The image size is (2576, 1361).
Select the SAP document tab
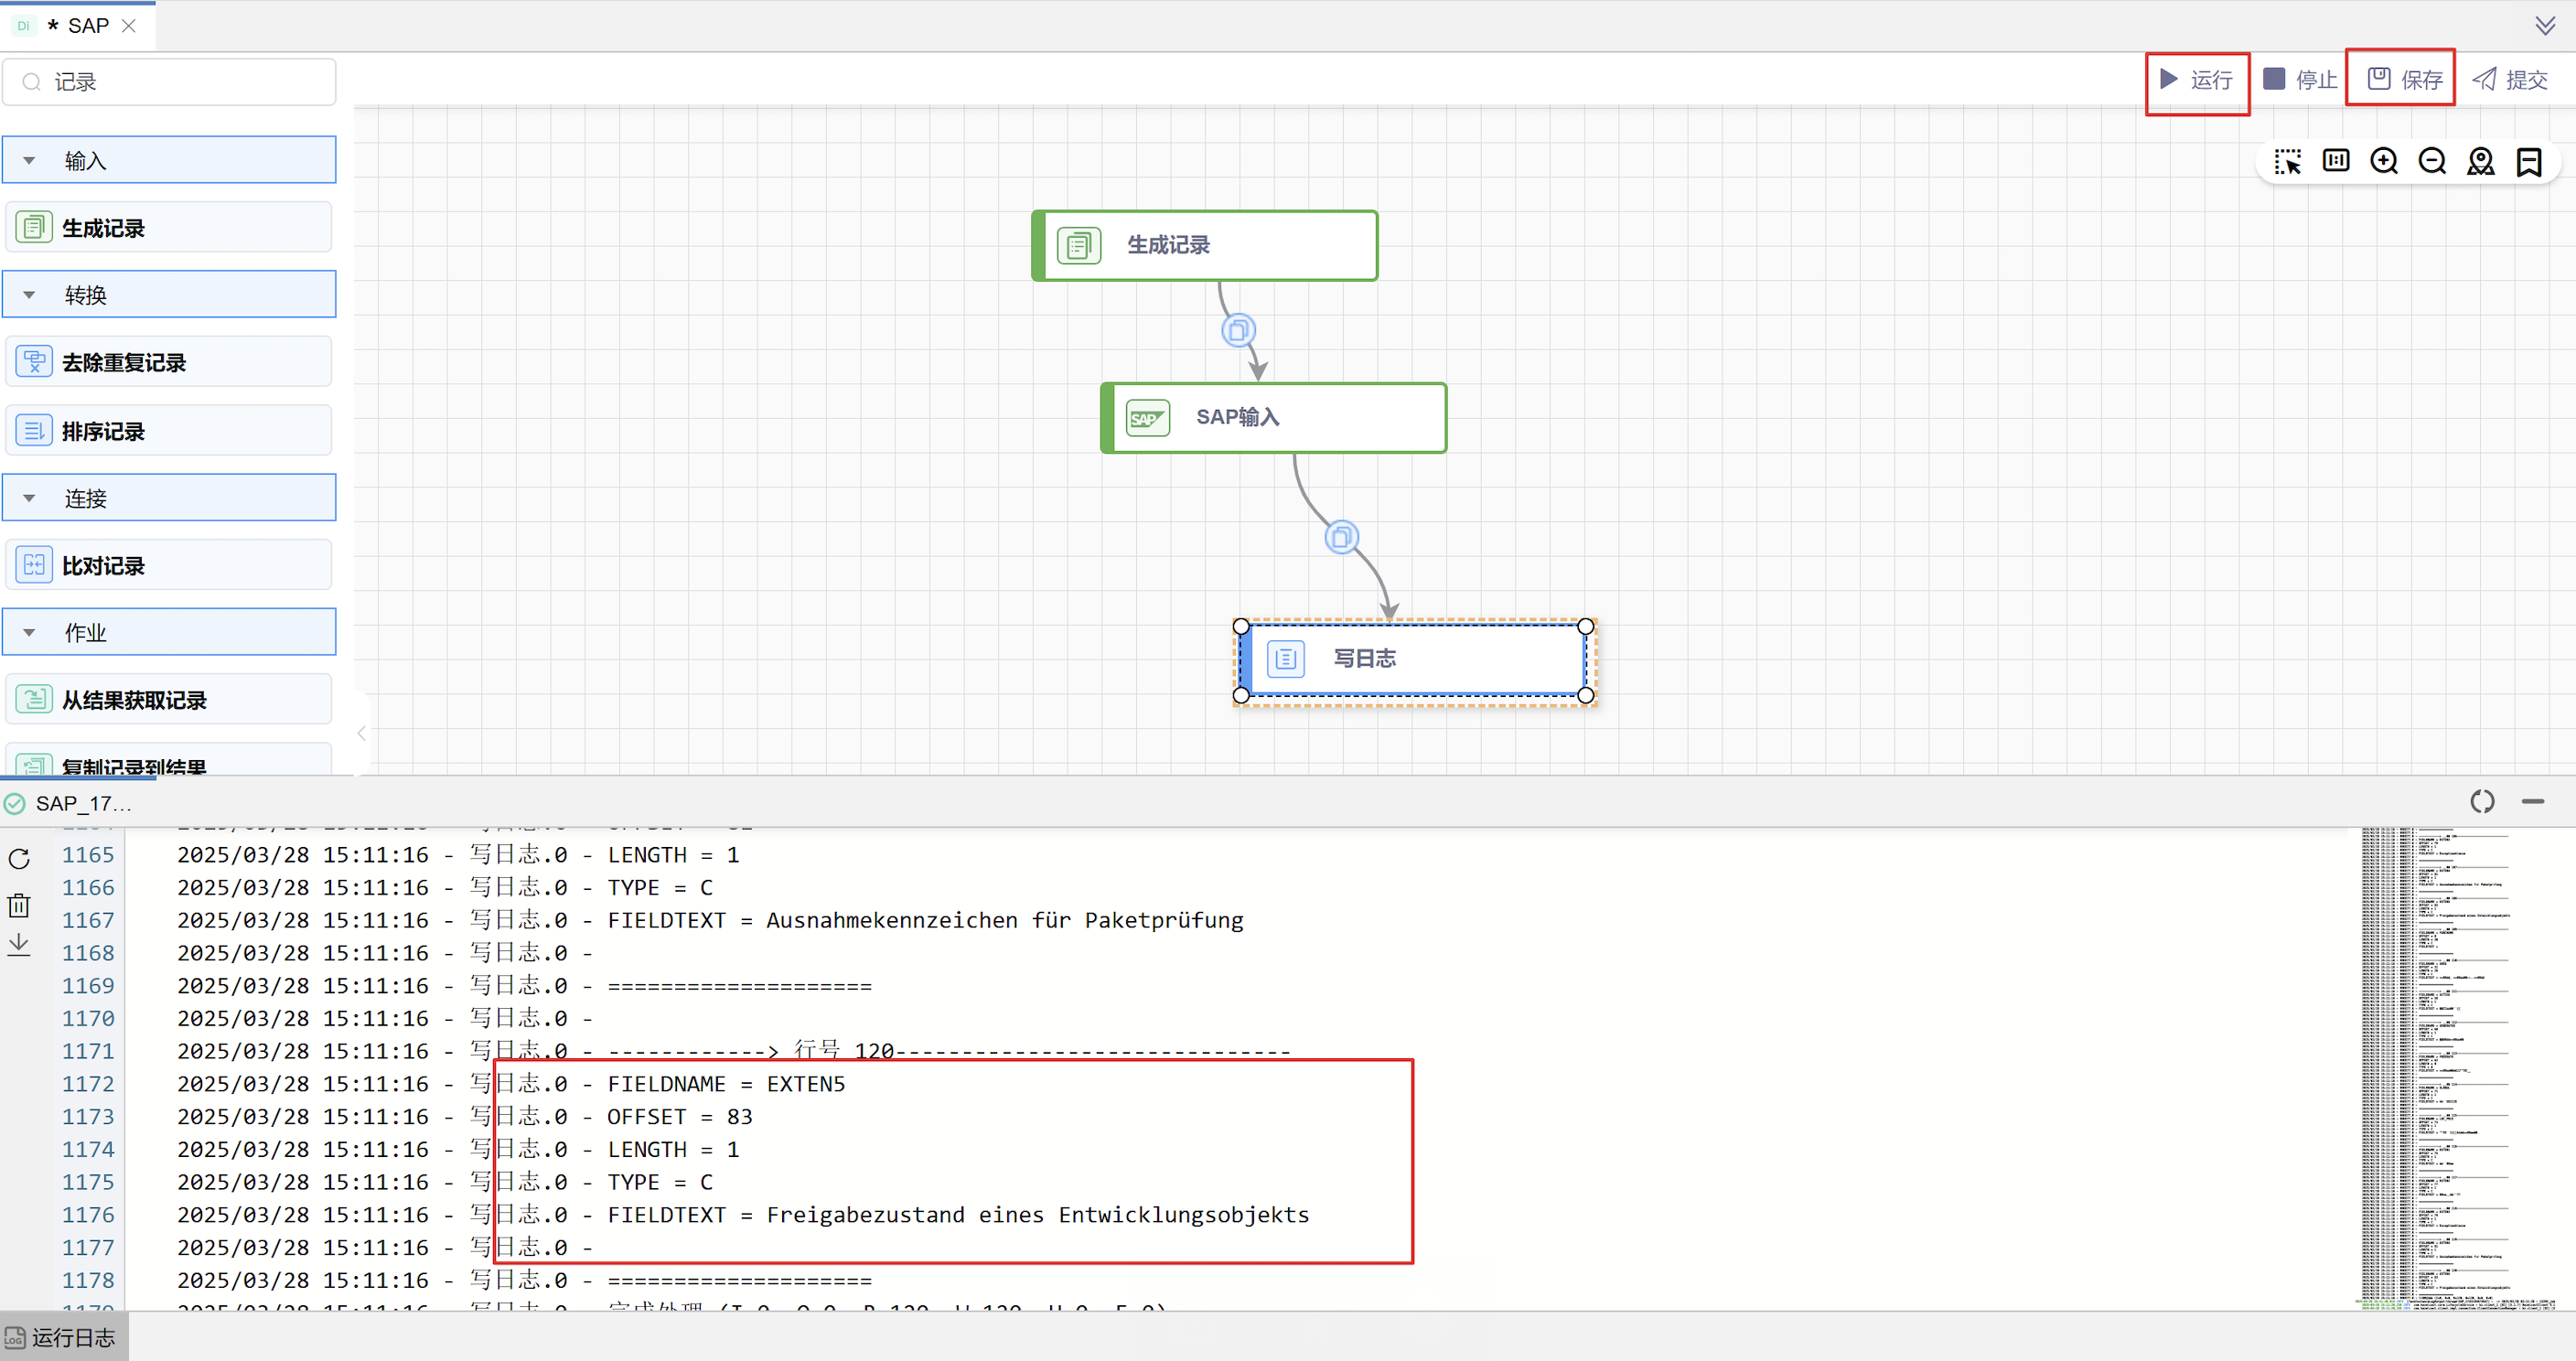click(87, 26)
